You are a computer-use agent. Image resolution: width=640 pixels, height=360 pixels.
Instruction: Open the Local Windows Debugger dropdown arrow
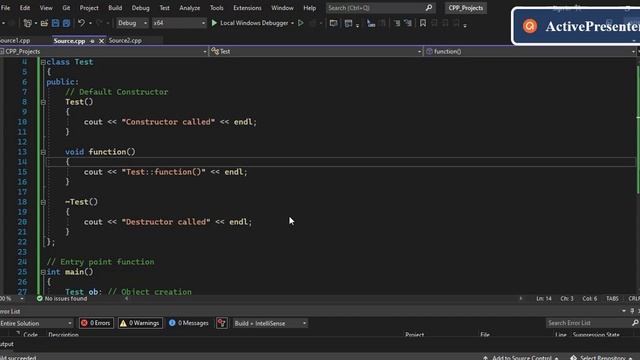click(292, 23)
